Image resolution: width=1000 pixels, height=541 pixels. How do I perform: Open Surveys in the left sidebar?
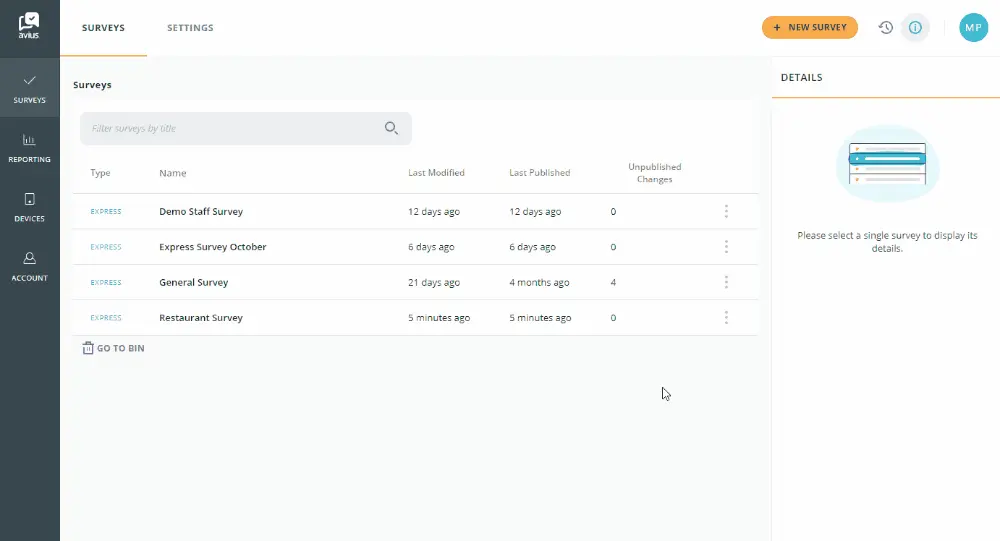[29, 88]
